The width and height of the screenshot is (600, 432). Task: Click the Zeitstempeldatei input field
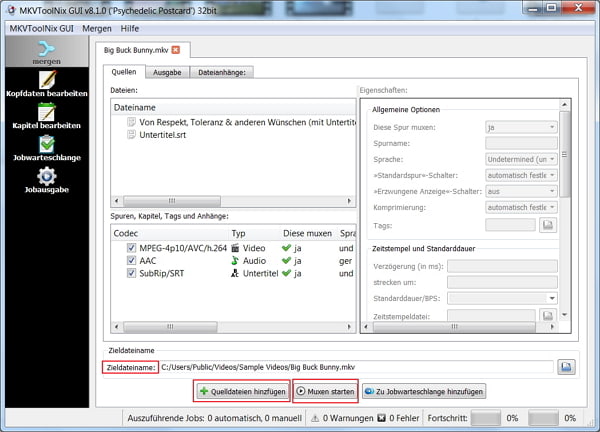[x=491, y=316]
